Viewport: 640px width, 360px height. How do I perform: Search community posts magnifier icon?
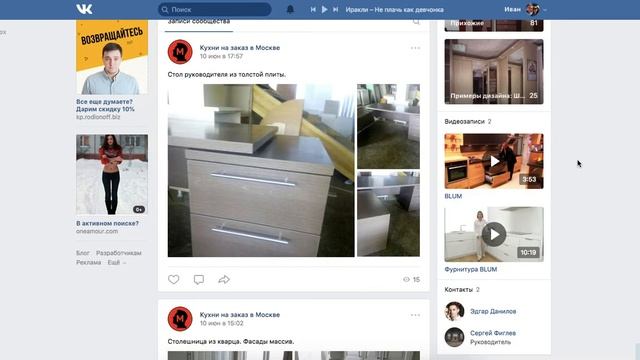click(x=416, y=22)
